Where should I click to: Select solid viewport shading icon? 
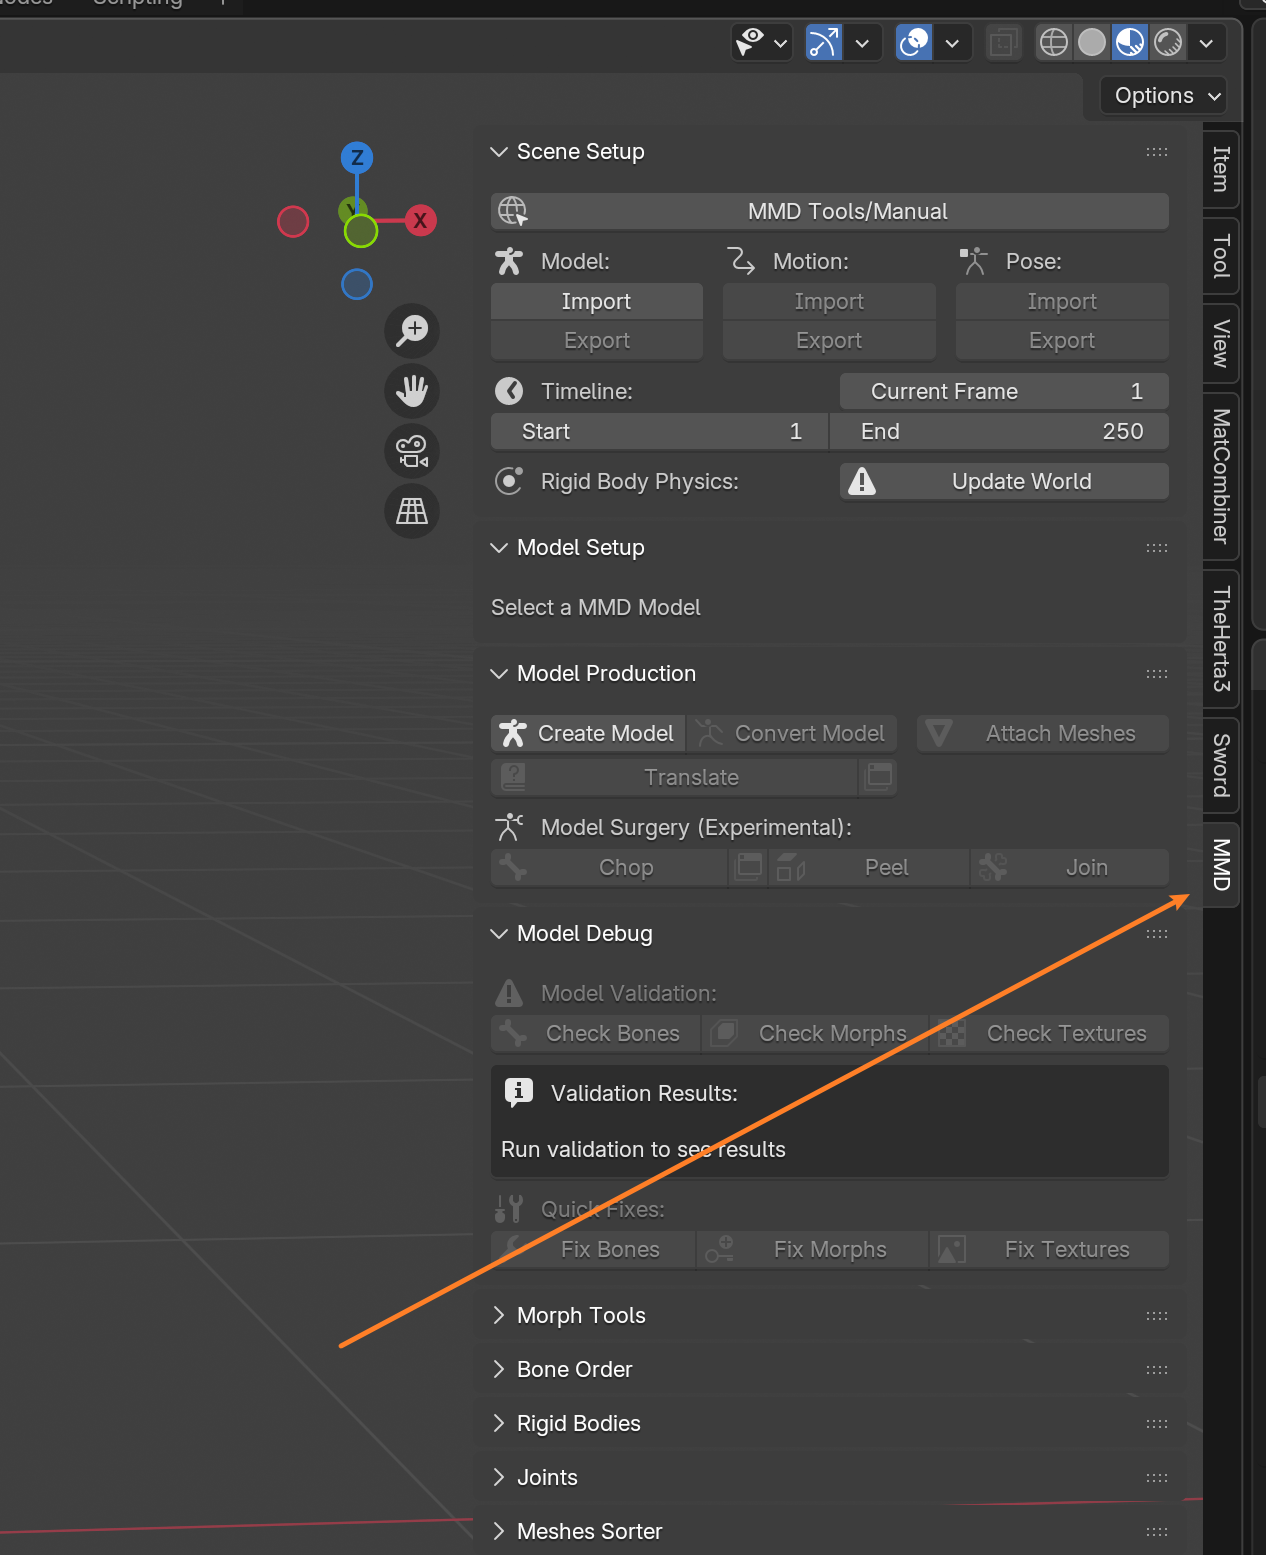[x=1092, y=42]
